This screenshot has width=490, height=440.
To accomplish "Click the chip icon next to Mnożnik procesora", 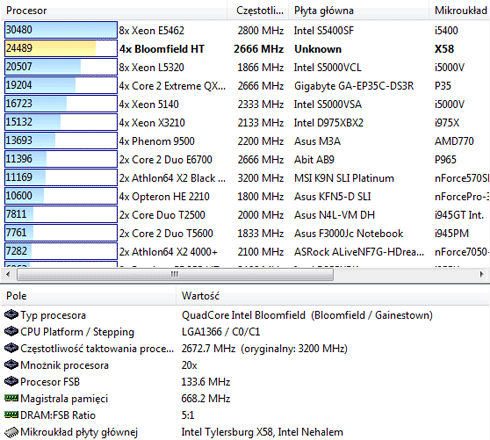I will point(11,364).
